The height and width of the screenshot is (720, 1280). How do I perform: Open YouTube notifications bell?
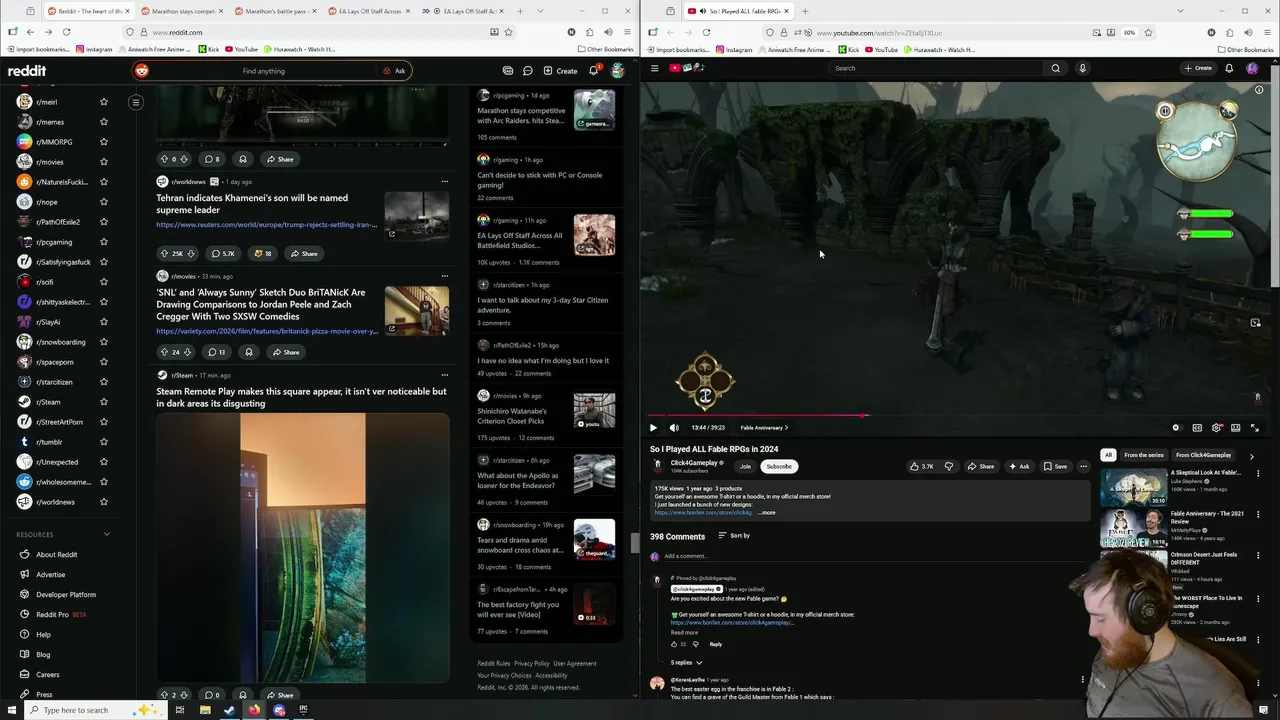1229,68
